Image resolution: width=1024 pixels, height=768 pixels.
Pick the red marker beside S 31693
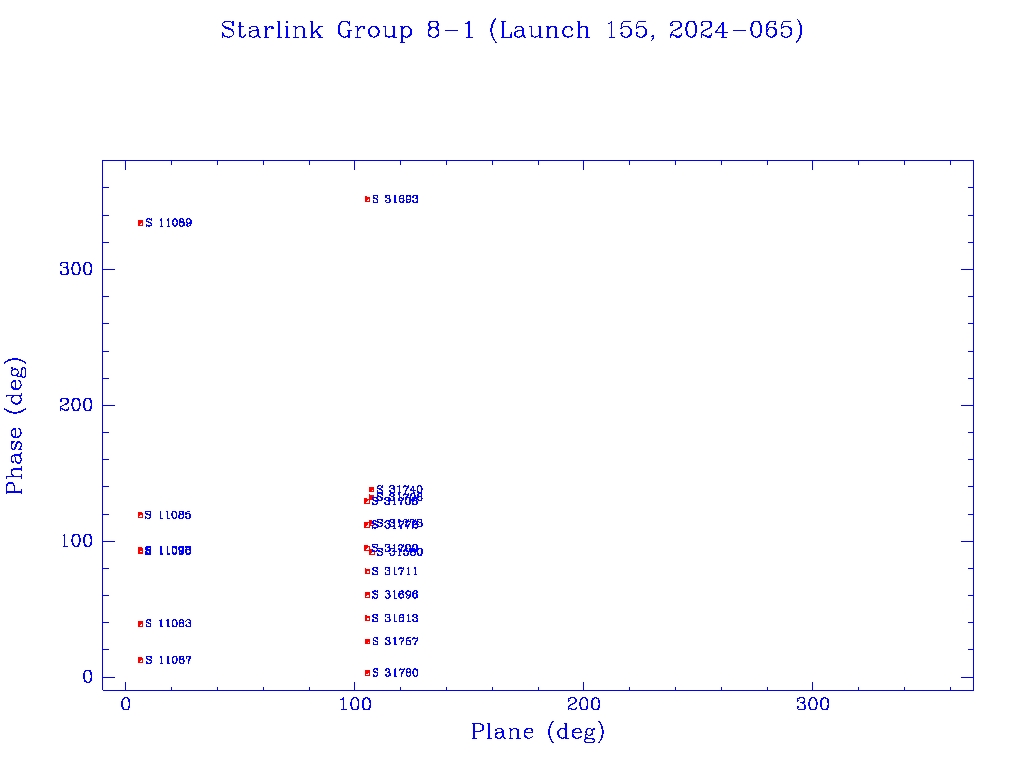point(367,199)
